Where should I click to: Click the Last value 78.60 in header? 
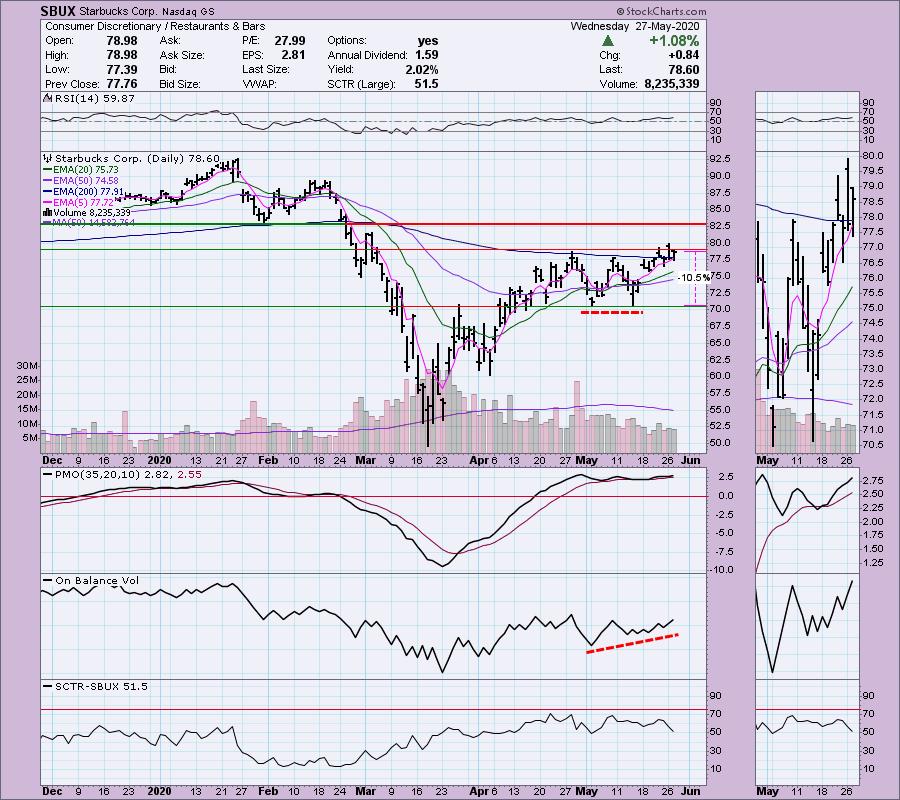tap(684, 69)
